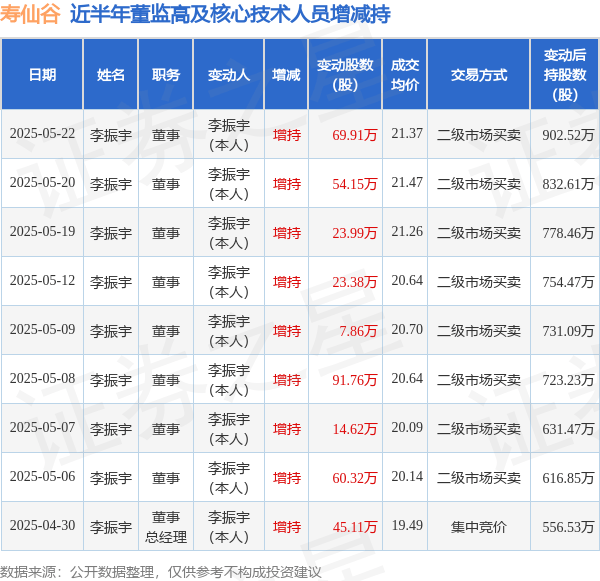Click the 集中竞价 trading method cell

click(x=479, y=527)
